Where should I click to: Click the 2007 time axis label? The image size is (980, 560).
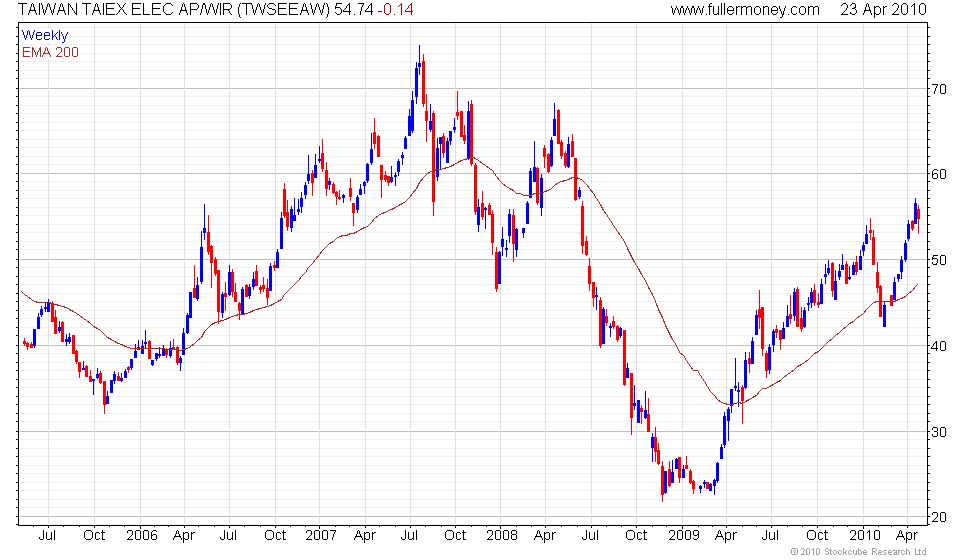tap(321, 536)
